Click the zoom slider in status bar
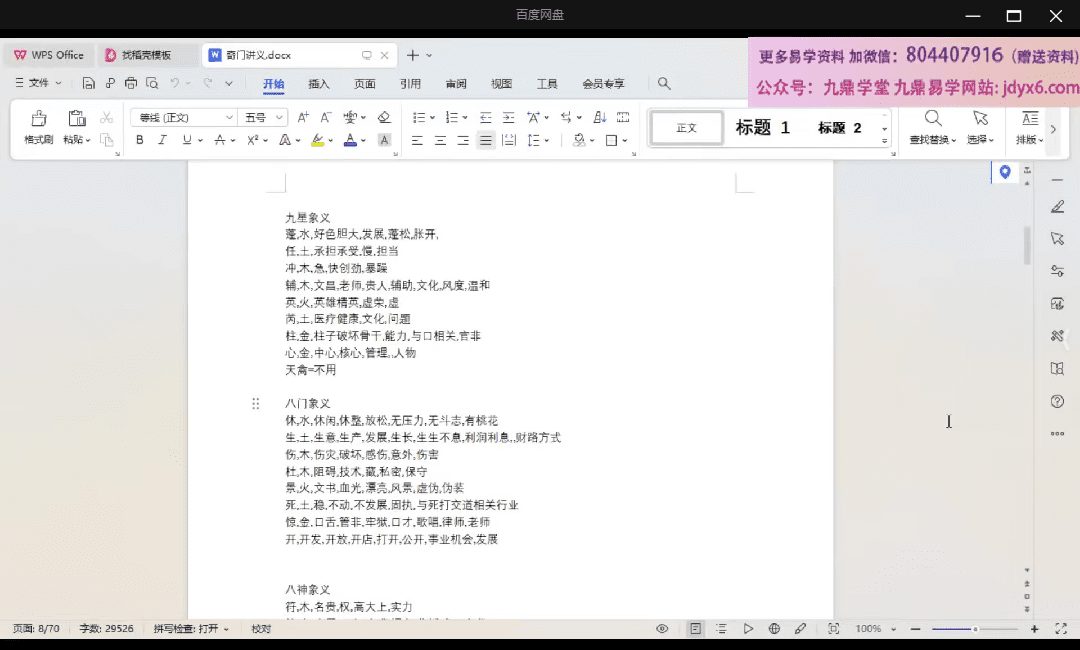Screen dimensions: 1080x650 tap(974, 629)
